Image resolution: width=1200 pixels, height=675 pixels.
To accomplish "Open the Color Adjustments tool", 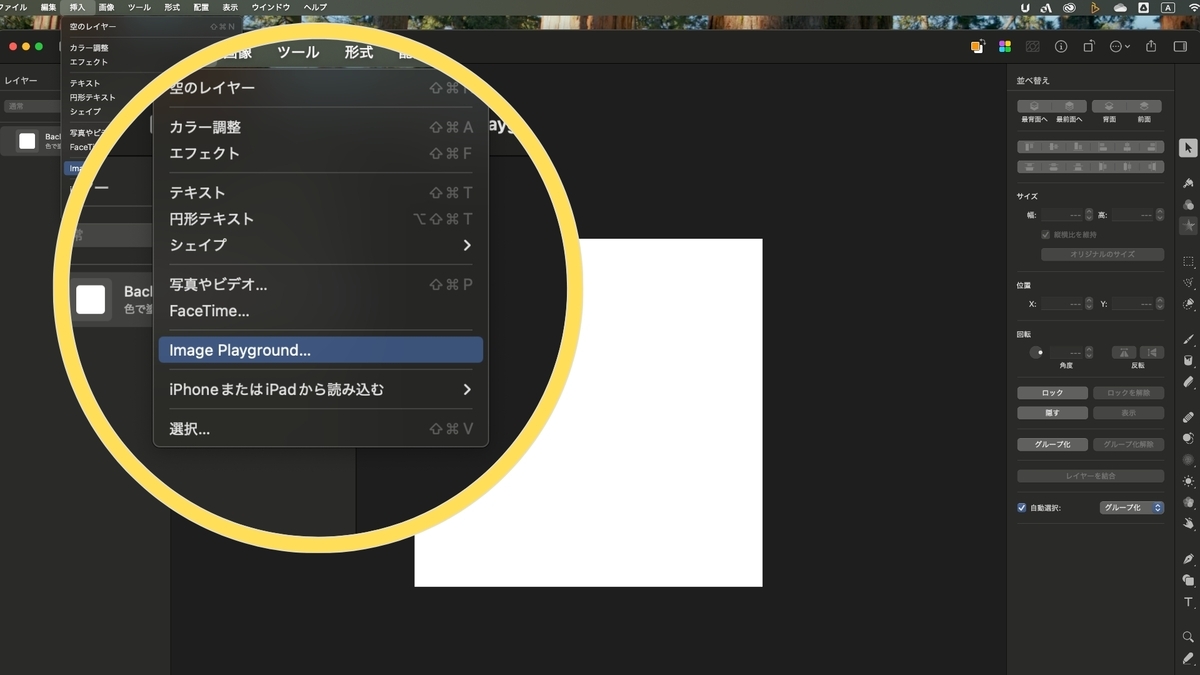I will tap(1188, 205).
